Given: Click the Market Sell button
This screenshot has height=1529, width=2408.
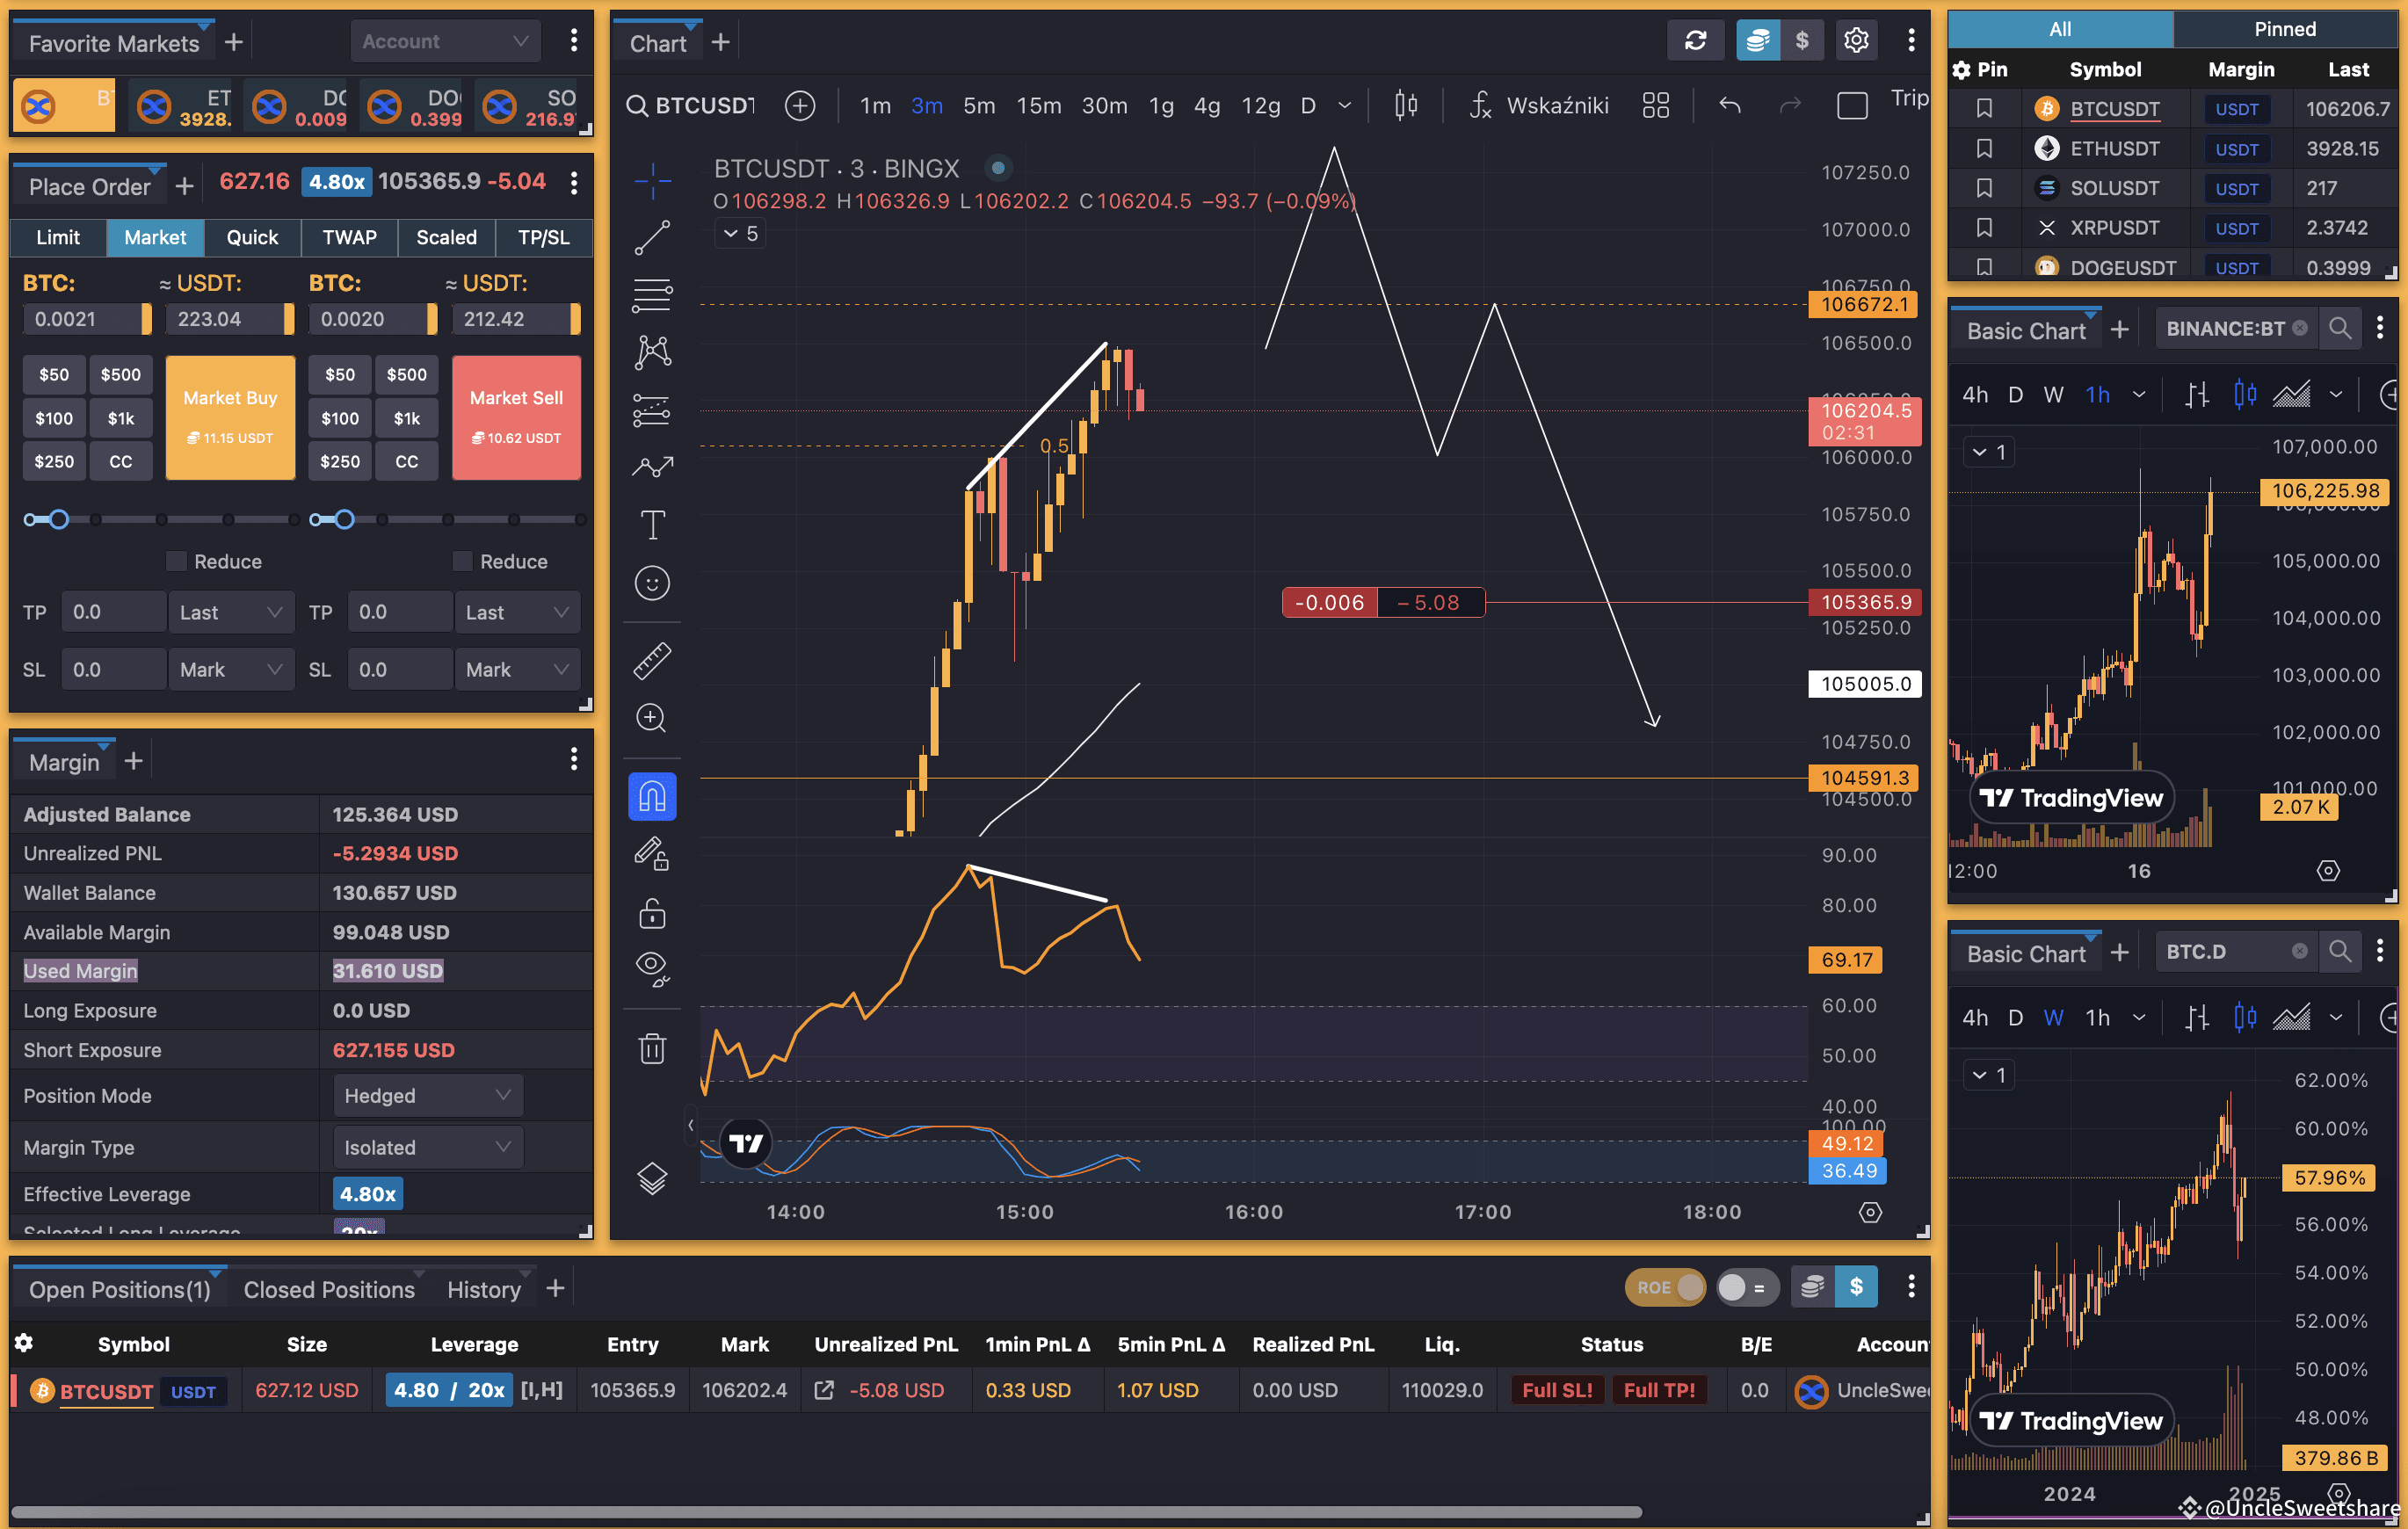Looking at the screenshot, I should [x=516, y=417].
